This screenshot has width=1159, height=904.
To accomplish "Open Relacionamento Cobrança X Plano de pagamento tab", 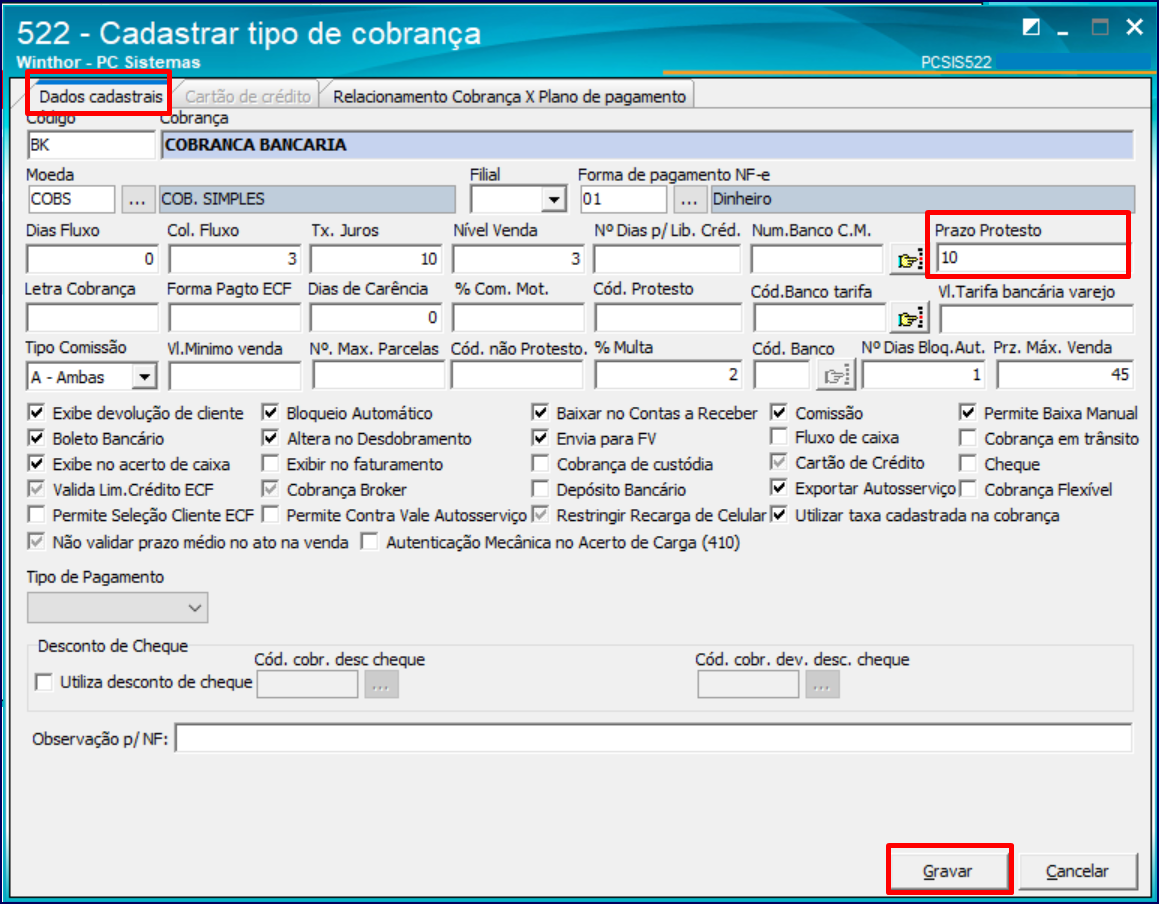I will click(509, 96).
